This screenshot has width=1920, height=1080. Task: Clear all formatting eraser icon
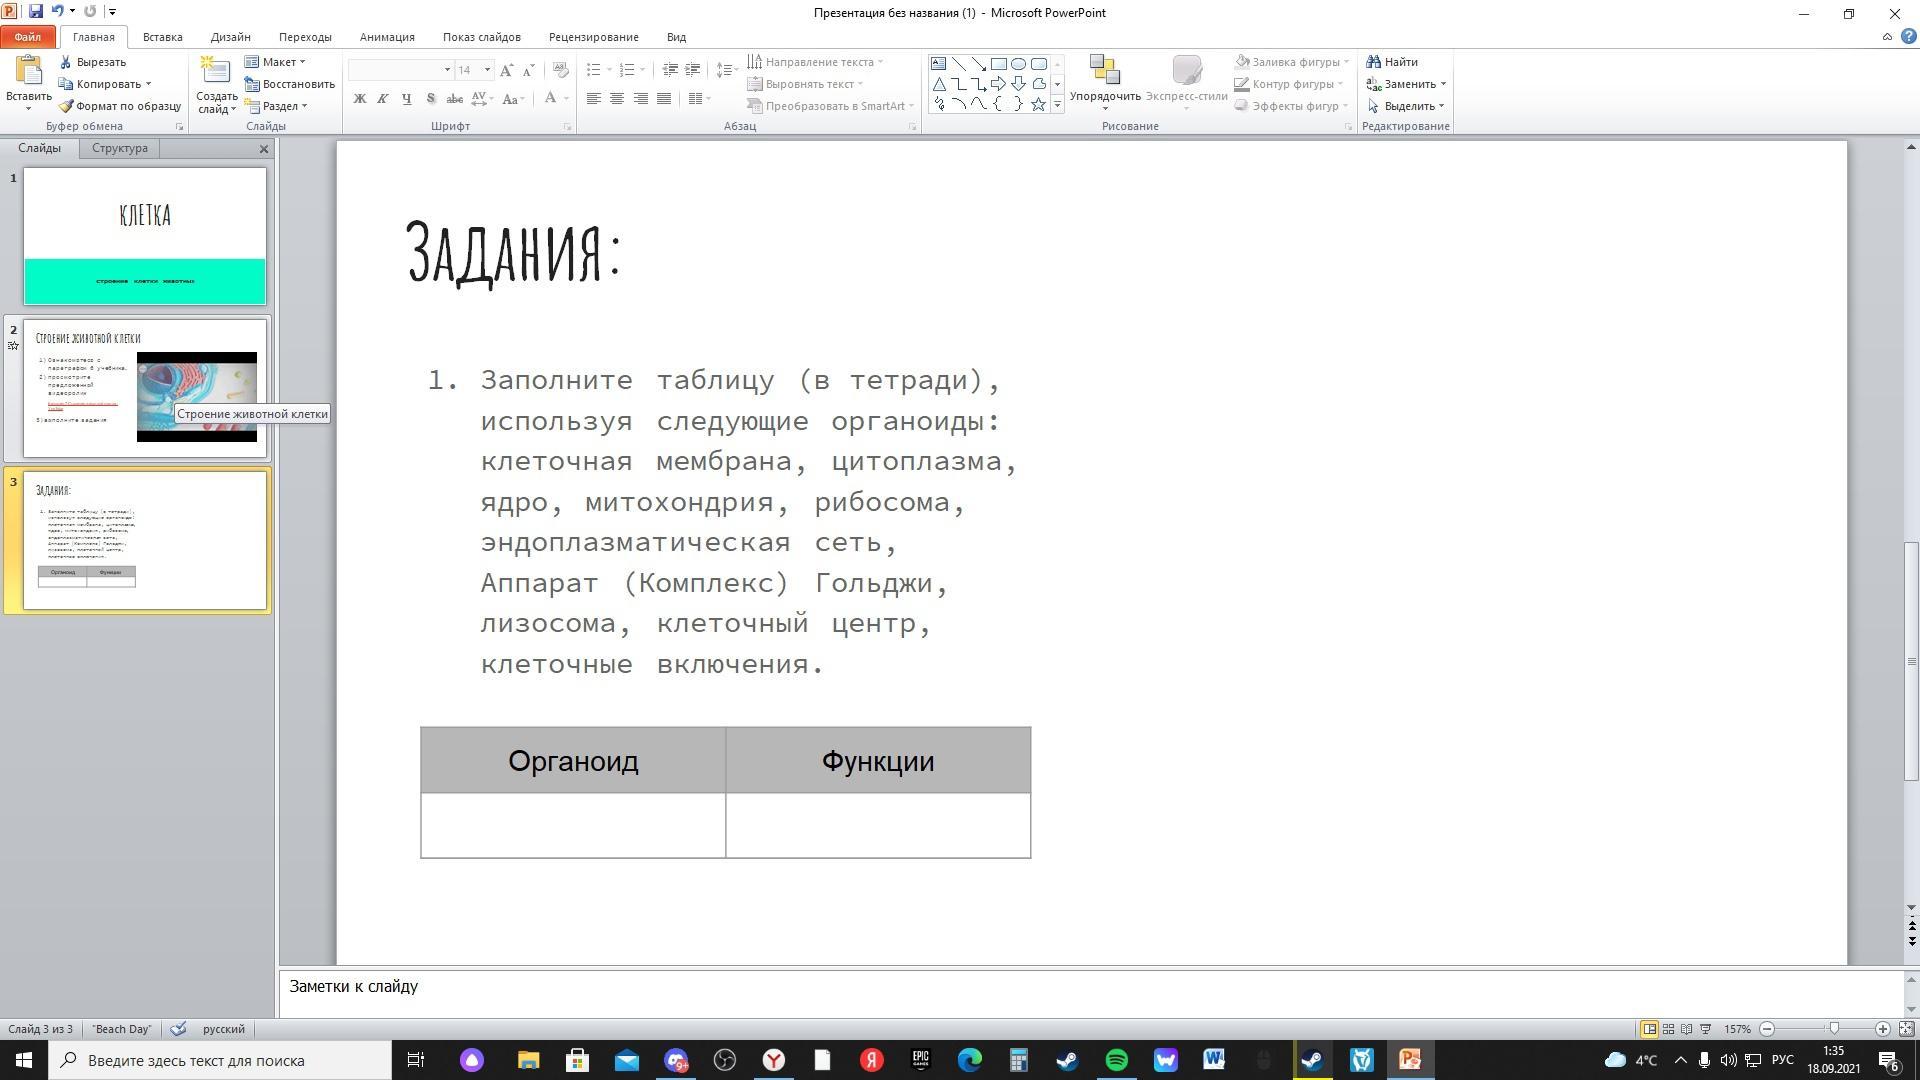click(x=561, y=70)
